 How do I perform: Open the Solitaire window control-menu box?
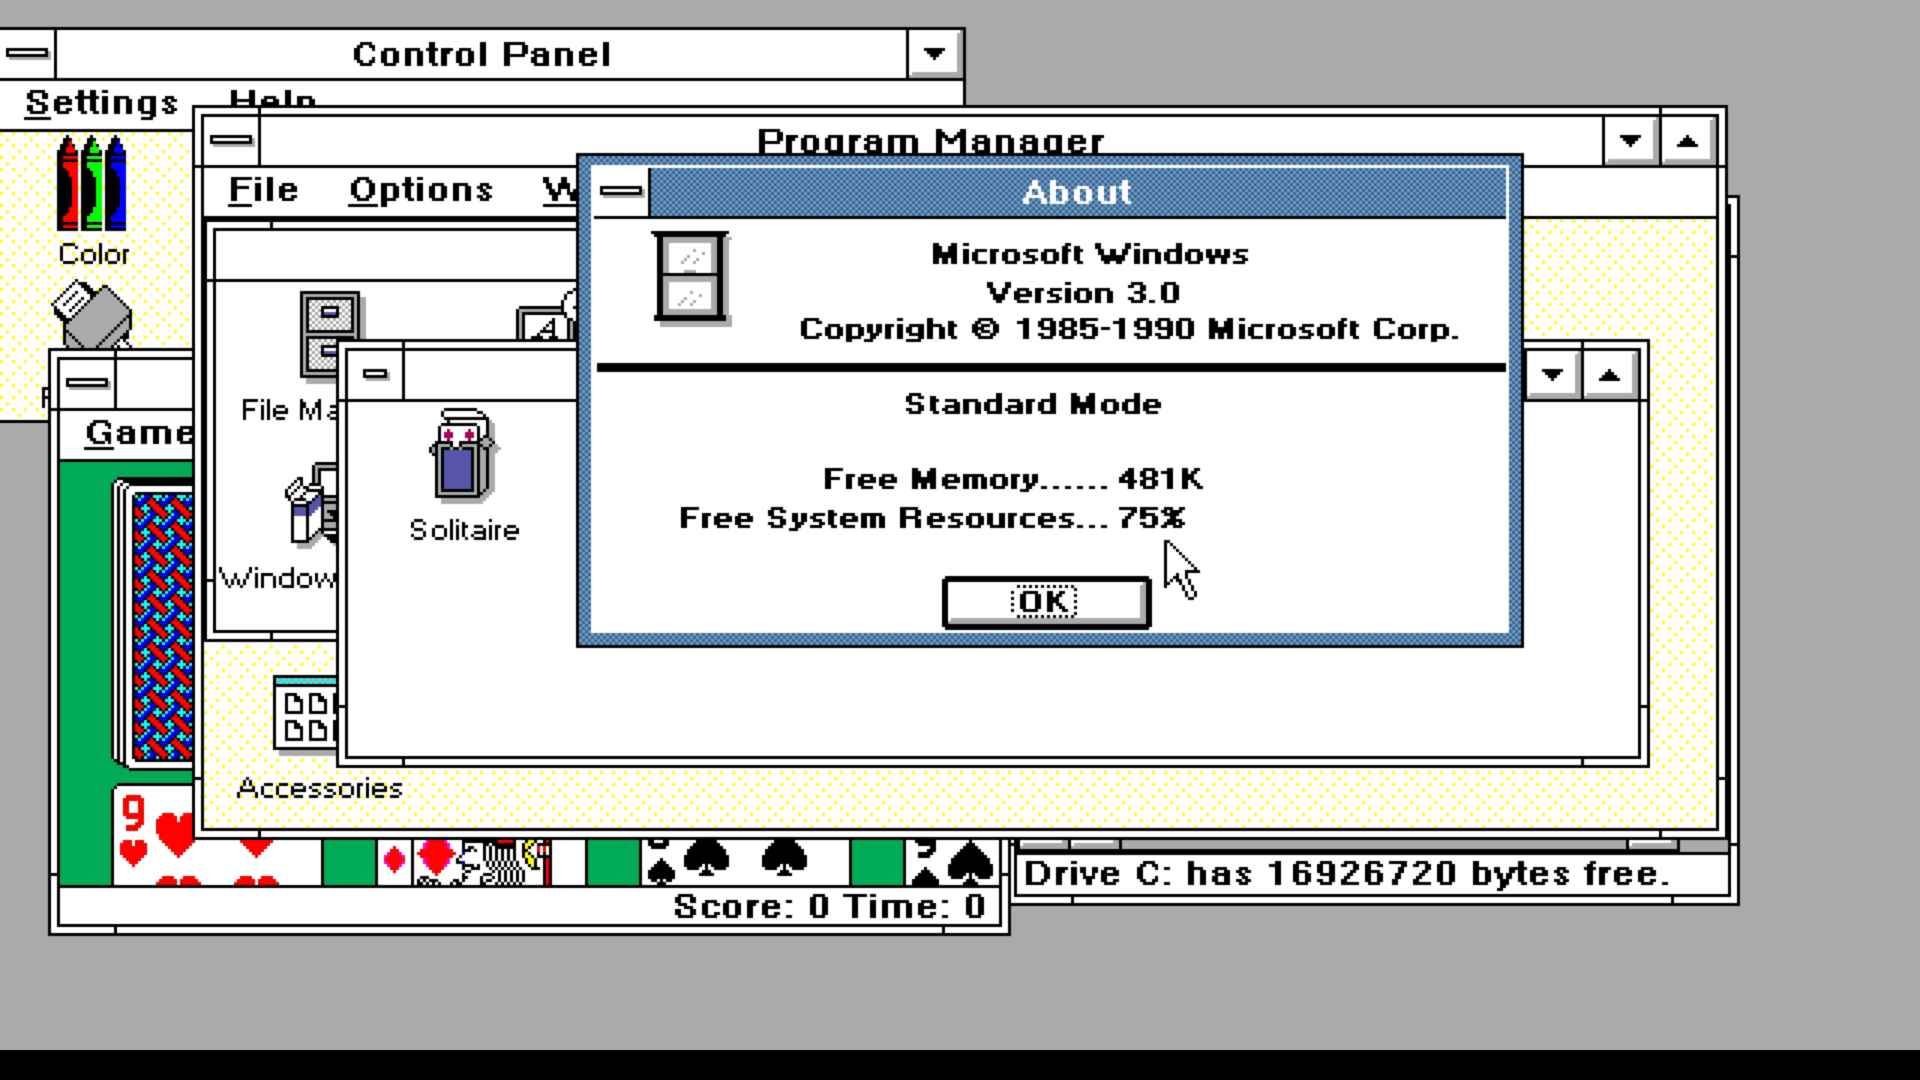click(x=87, y=382)
